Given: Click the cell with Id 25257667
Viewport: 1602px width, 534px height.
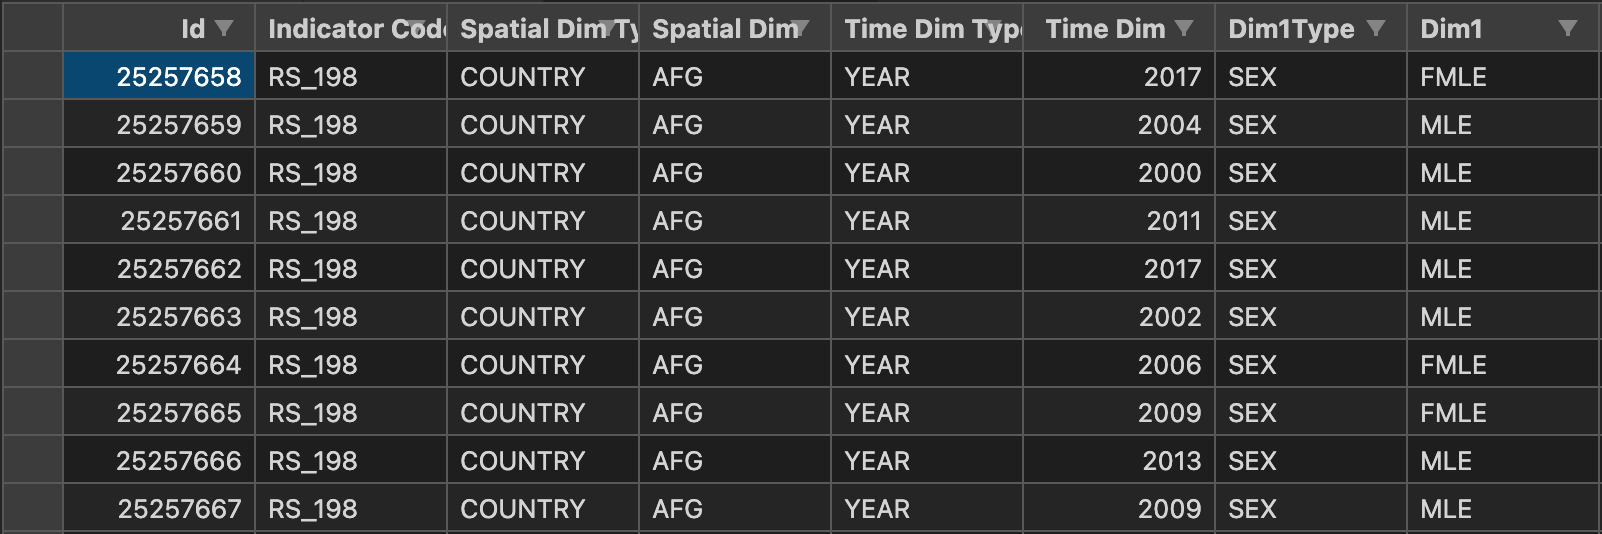Looking at the screenshot, I should pyautogui.click(x=159, y=508).
